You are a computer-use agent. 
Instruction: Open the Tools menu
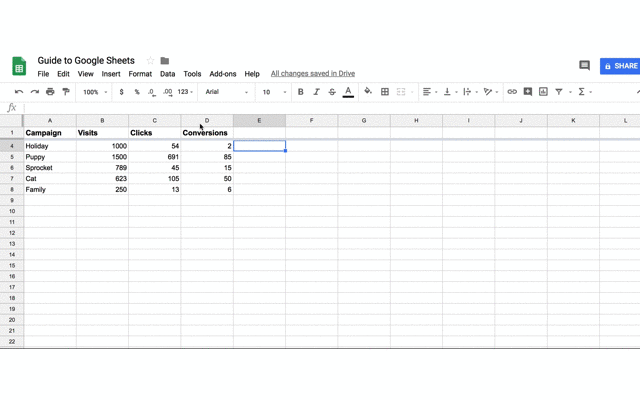point(192,74)
